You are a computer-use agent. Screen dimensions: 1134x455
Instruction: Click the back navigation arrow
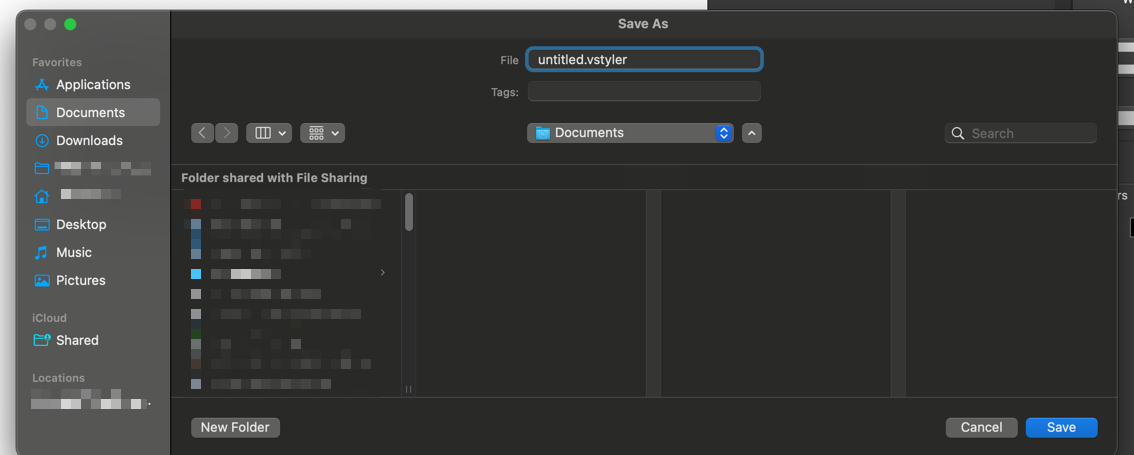tap(202, 133)
